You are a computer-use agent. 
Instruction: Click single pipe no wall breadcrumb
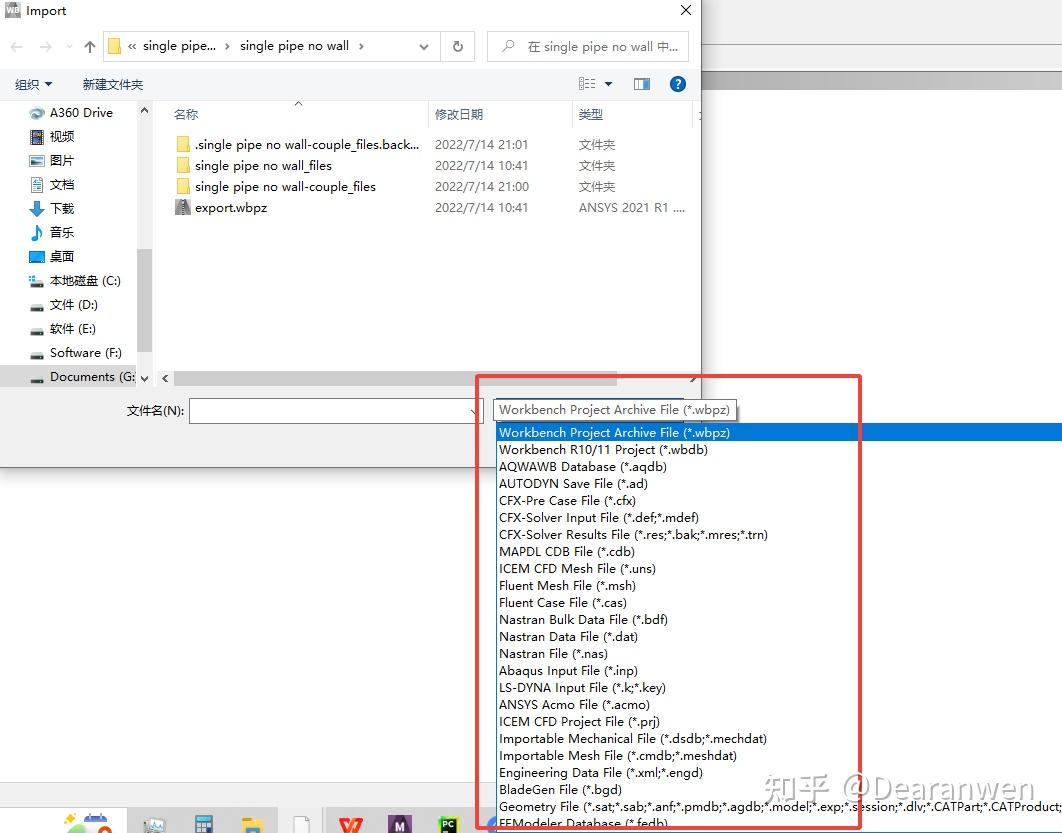[x=295, y=46]
